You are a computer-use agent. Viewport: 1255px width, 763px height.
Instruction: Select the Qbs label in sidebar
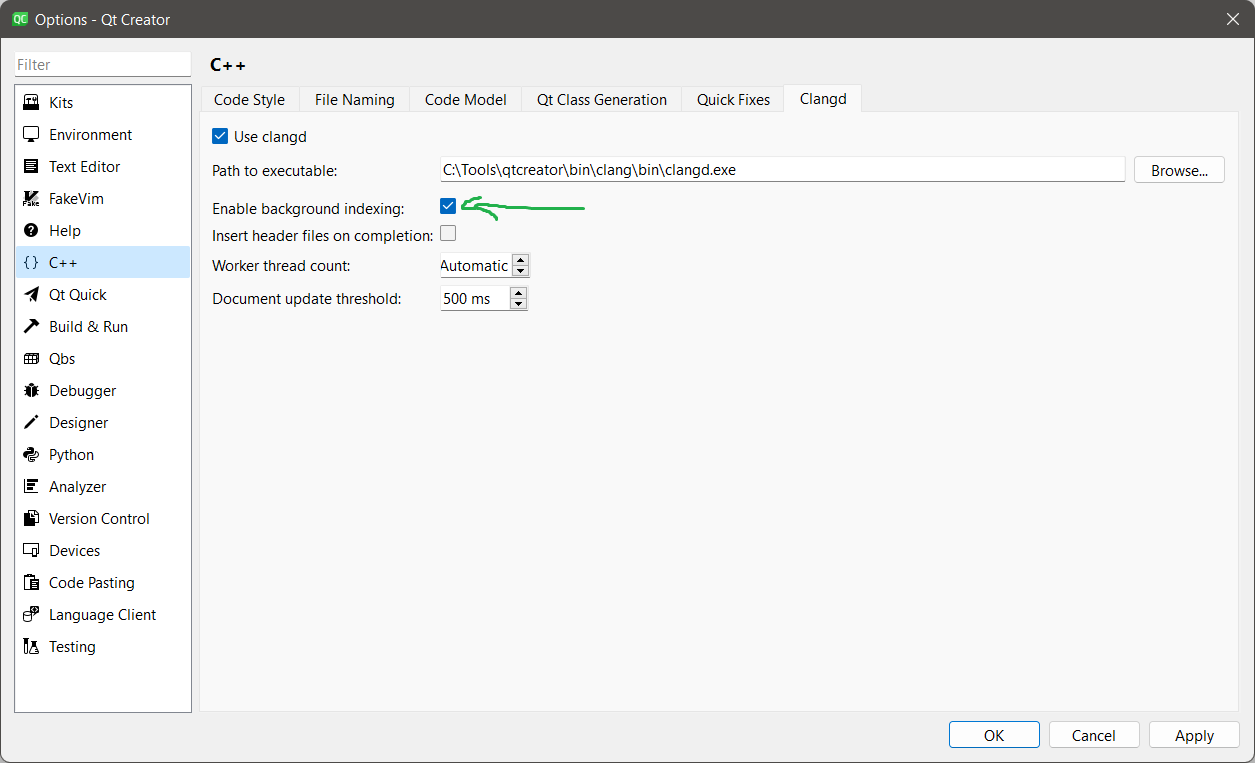click(62, 359)
